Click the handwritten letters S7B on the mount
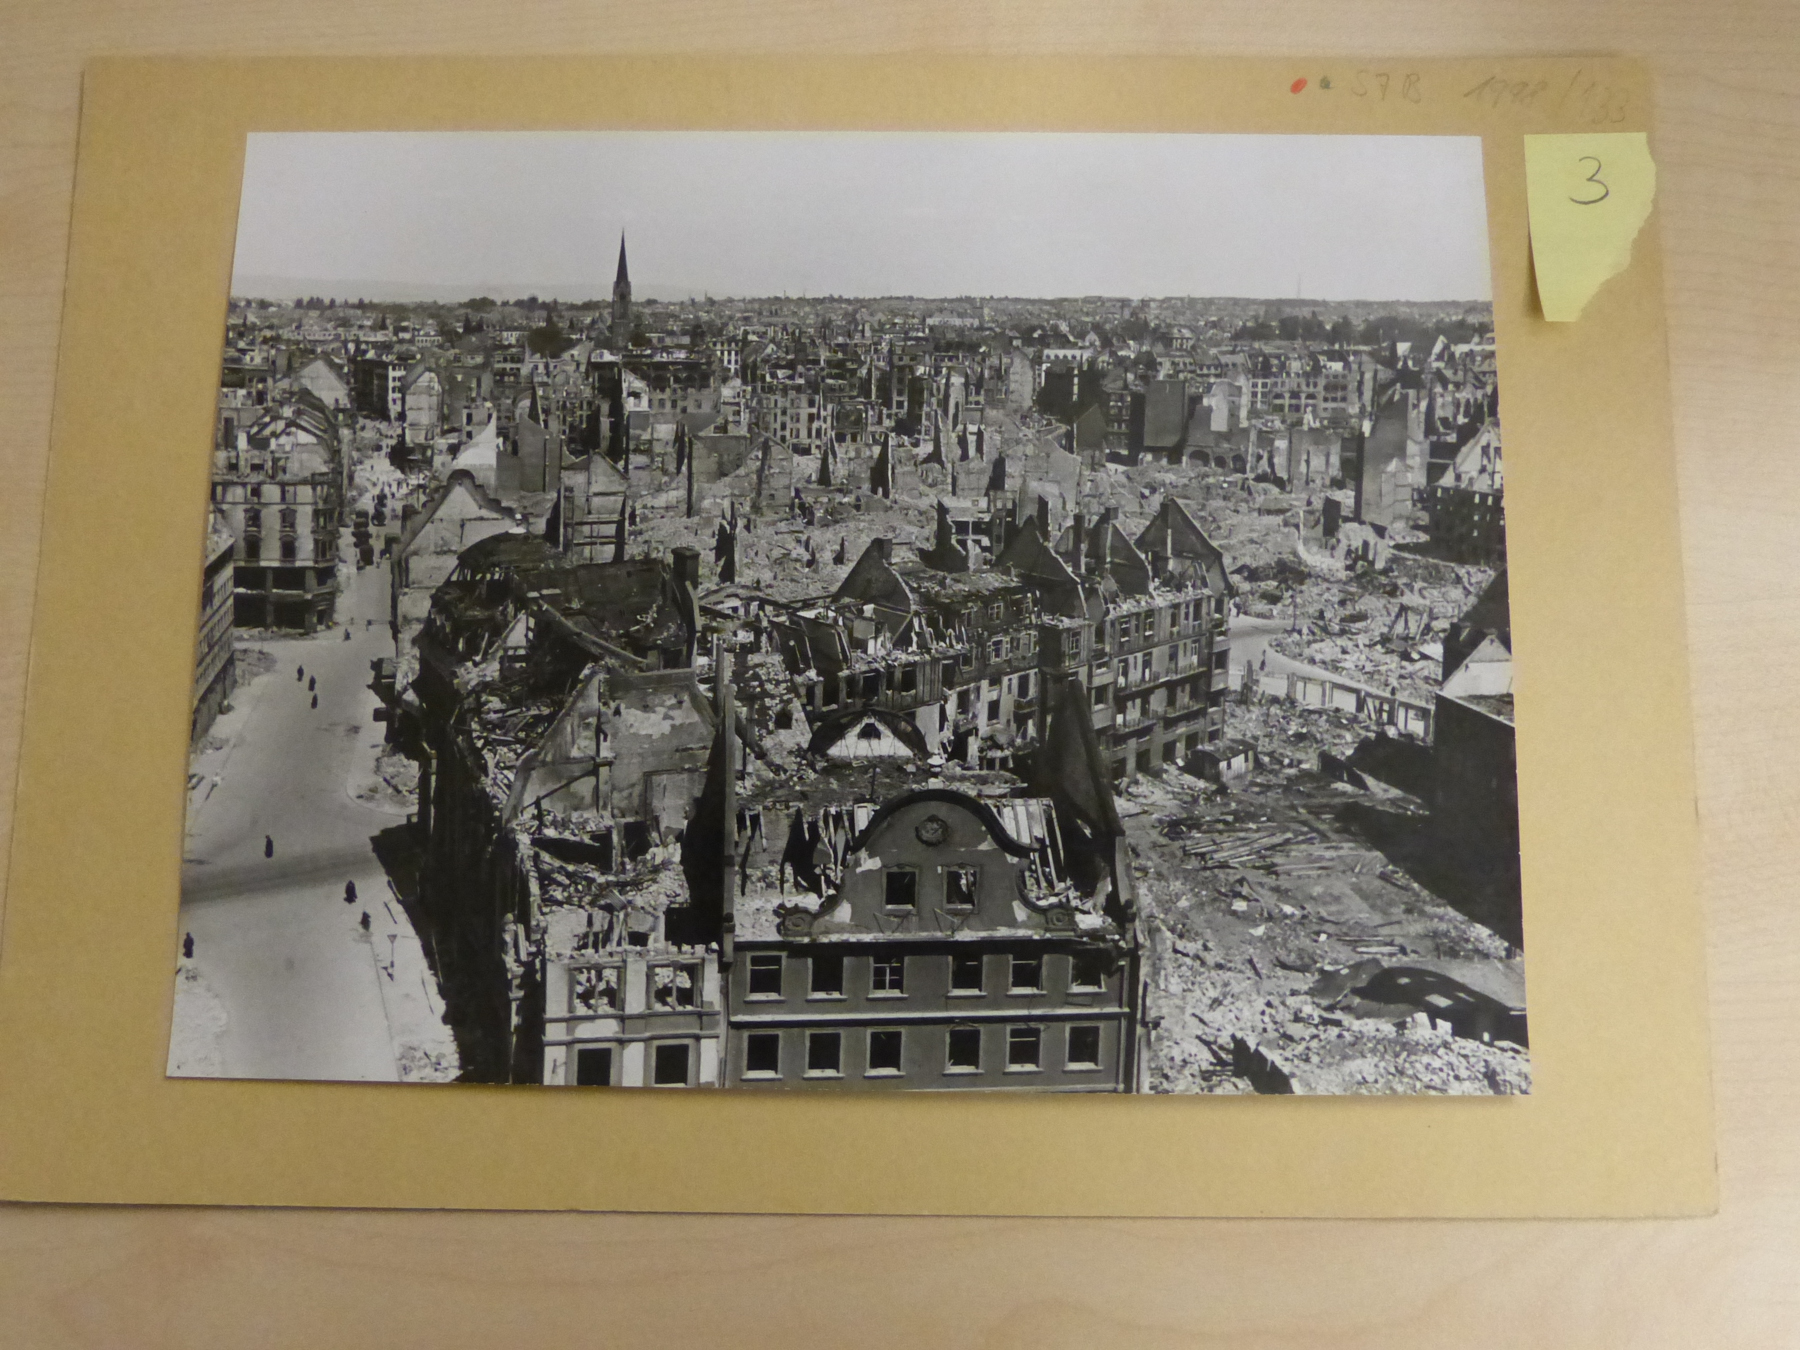This screenshot has width=1800, height=1350. 1383,90
